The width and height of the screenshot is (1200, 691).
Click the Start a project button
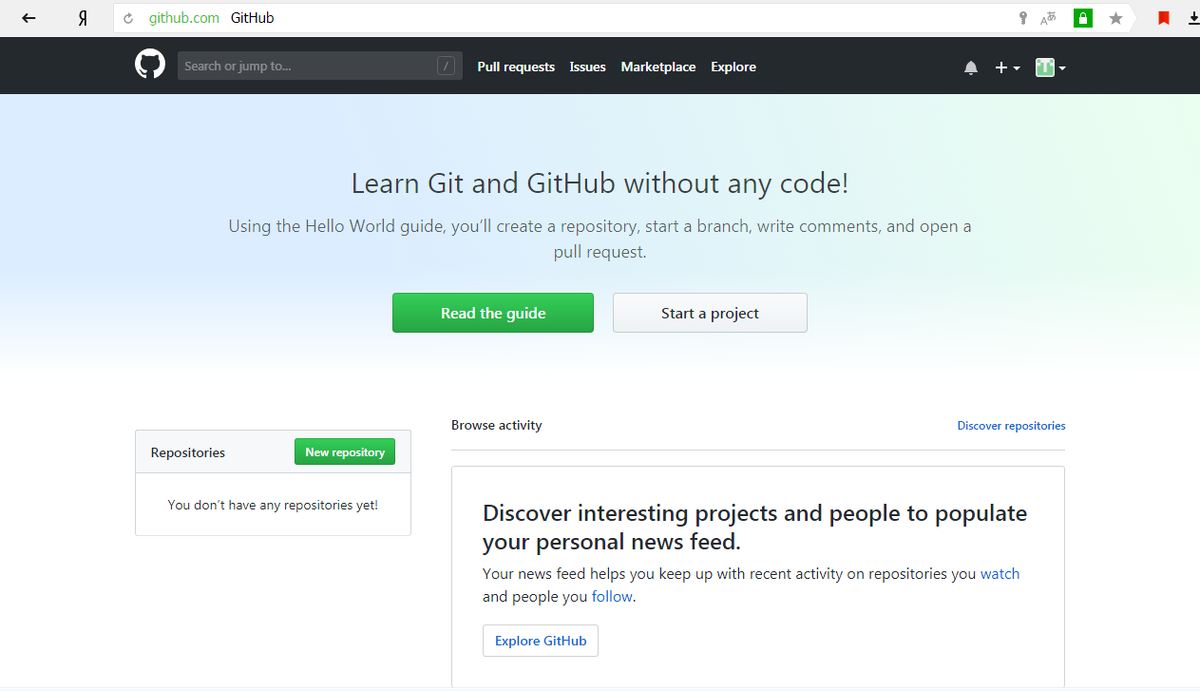tap(710, 313)
